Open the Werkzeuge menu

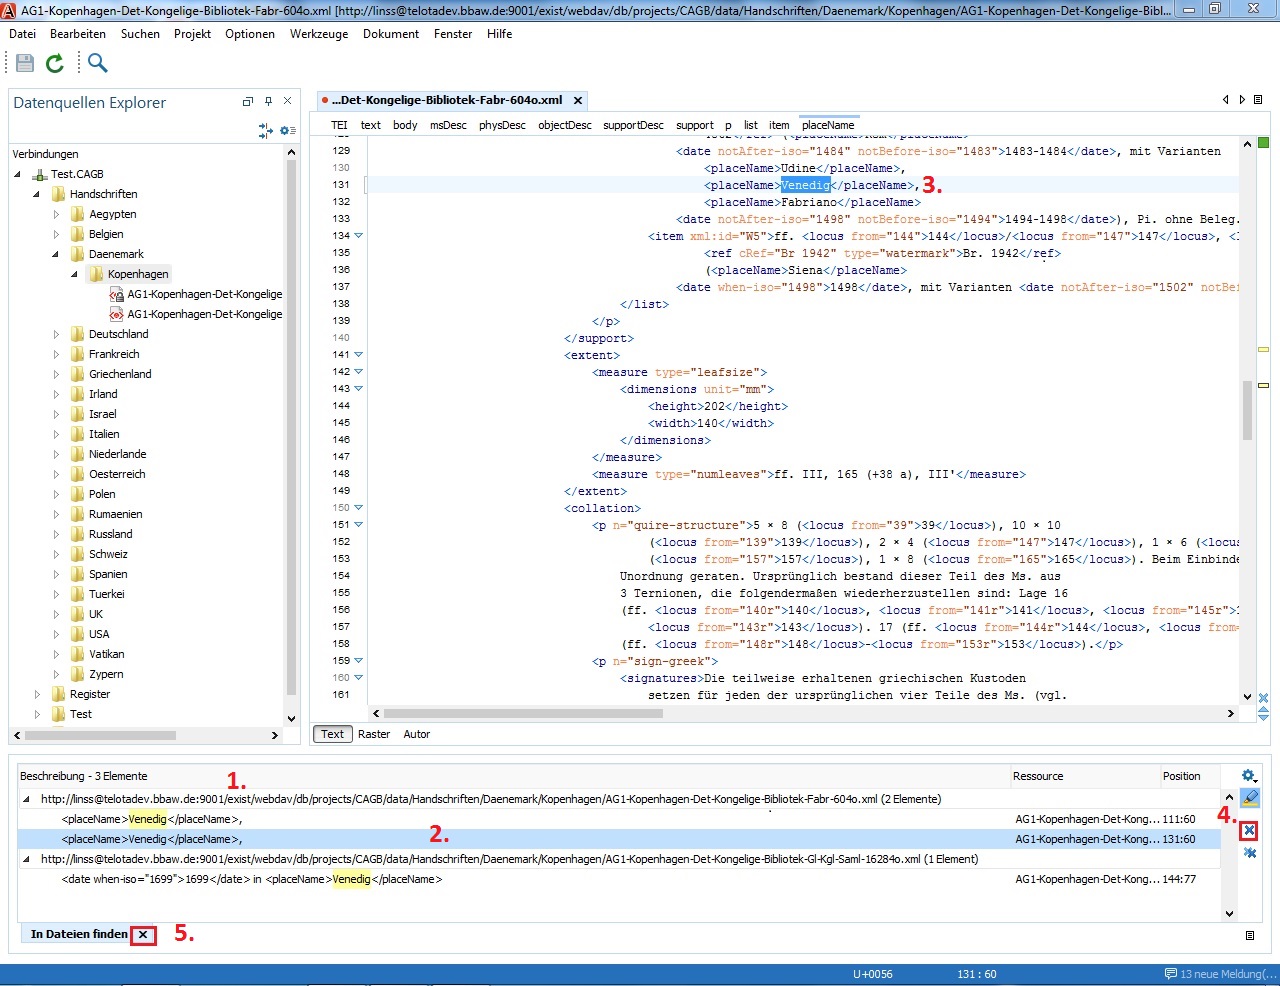[319, 34]
